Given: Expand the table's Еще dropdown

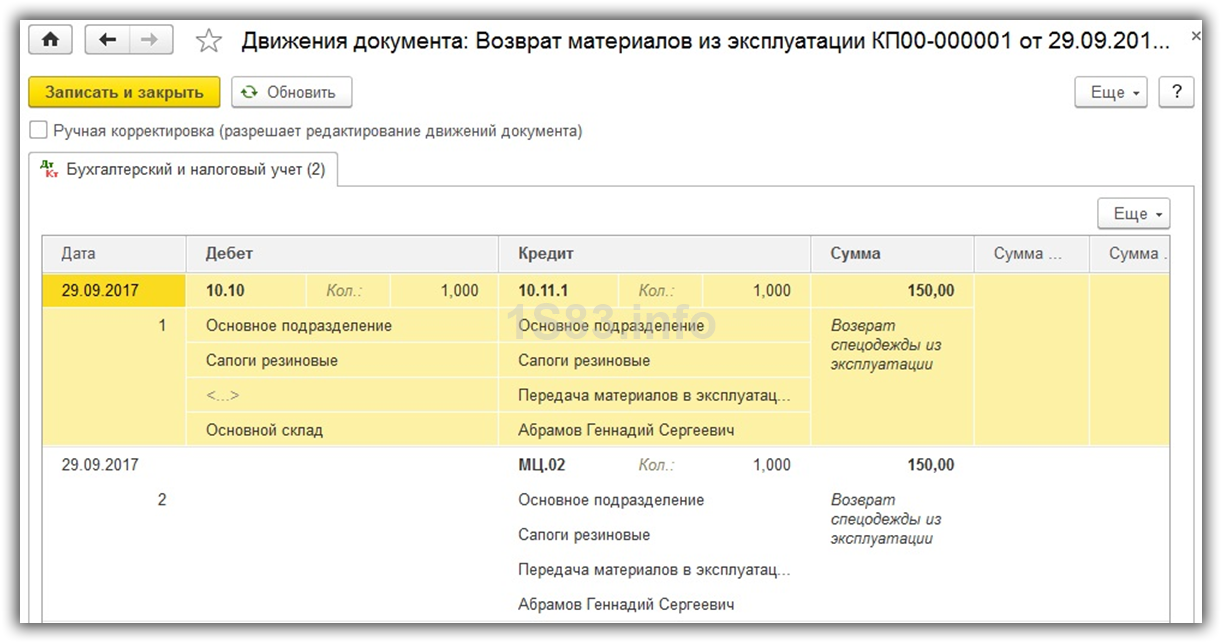Looking at the screenshot, I should (1133, 214).
